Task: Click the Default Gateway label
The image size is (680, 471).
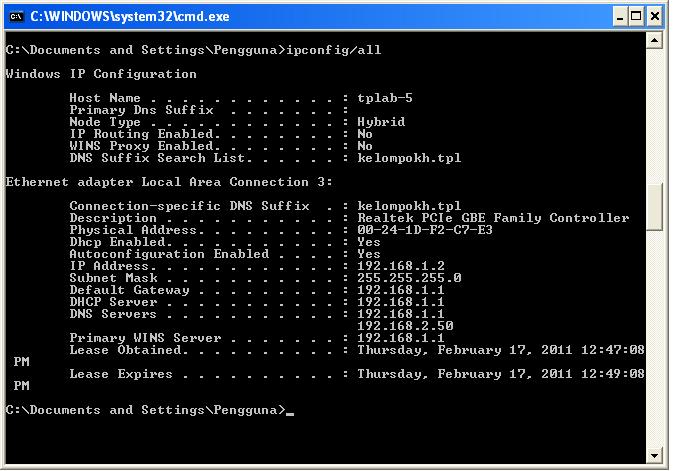Action: tap(129, 290)
